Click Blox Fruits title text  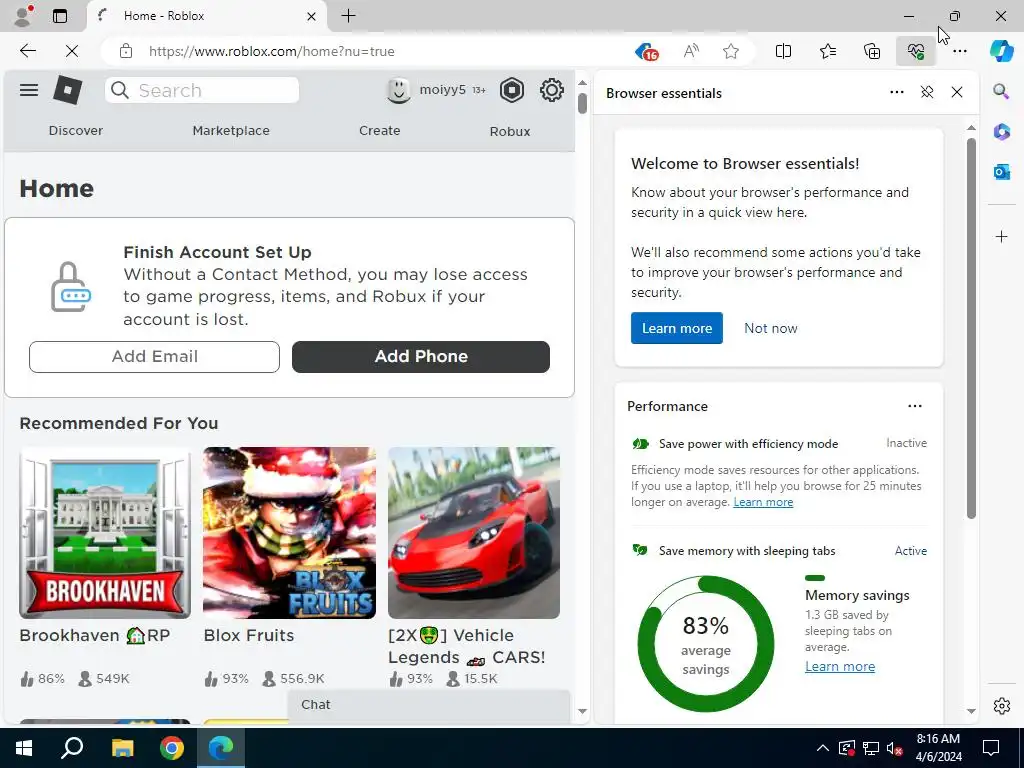click(x=249, y=635)
